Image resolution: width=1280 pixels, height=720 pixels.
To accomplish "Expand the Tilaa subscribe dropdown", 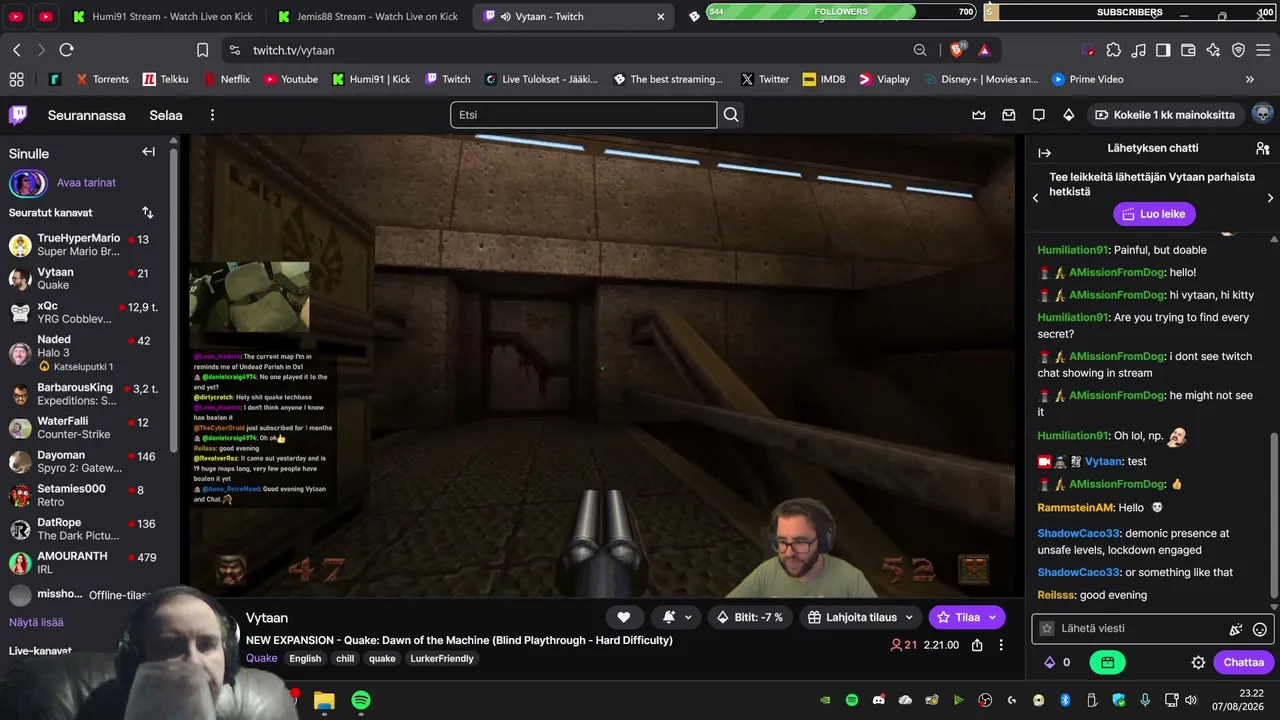I will [992, 617].
